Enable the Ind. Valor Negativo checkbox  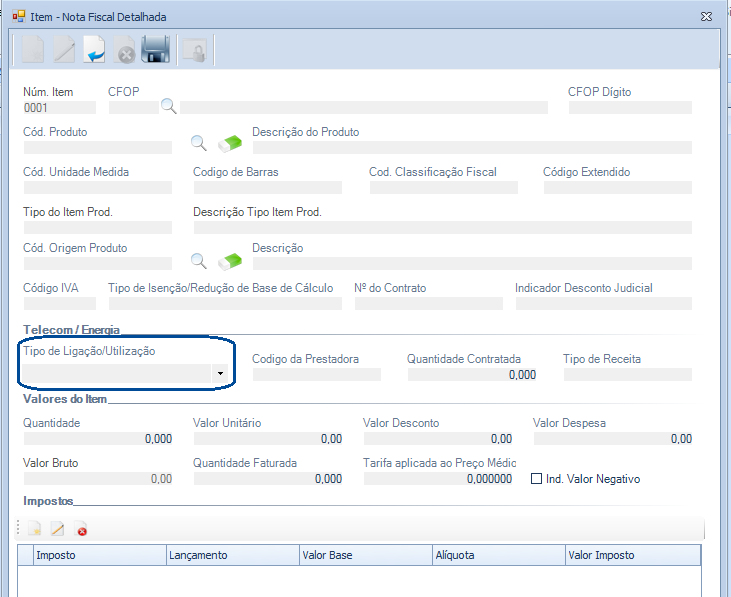536,479
